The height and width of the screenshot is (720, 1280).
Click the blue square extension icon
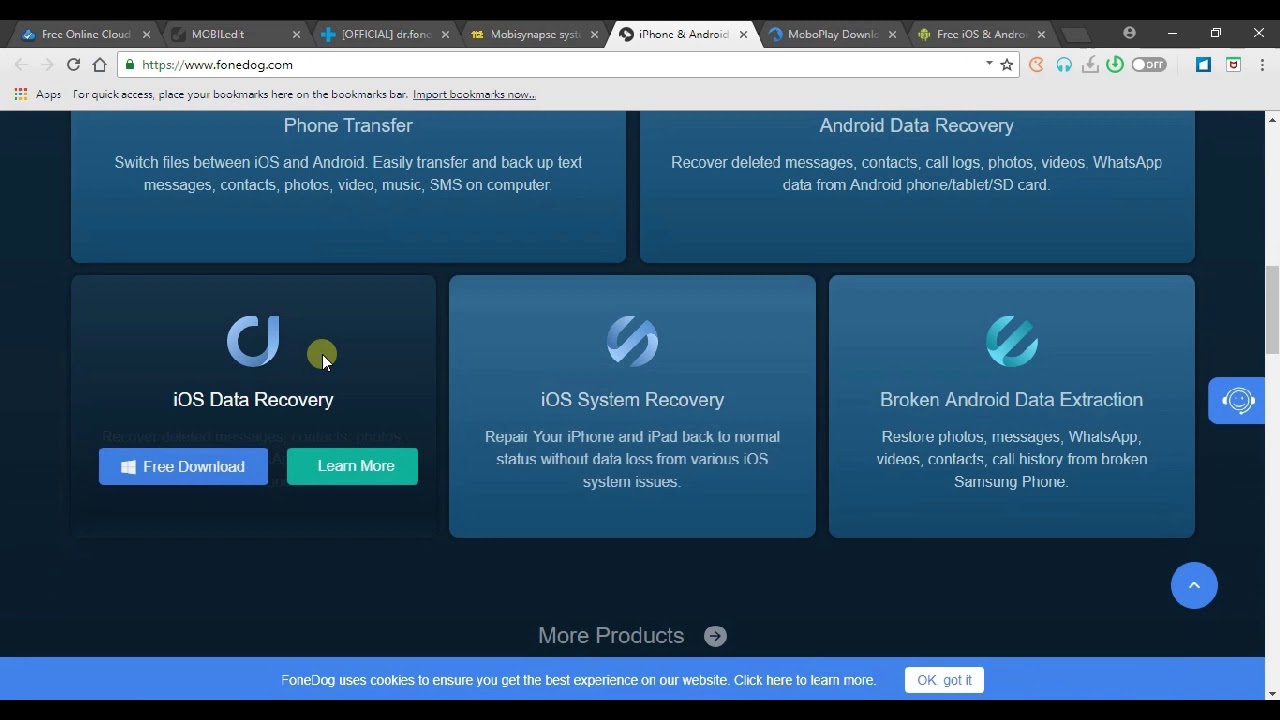1203,65
